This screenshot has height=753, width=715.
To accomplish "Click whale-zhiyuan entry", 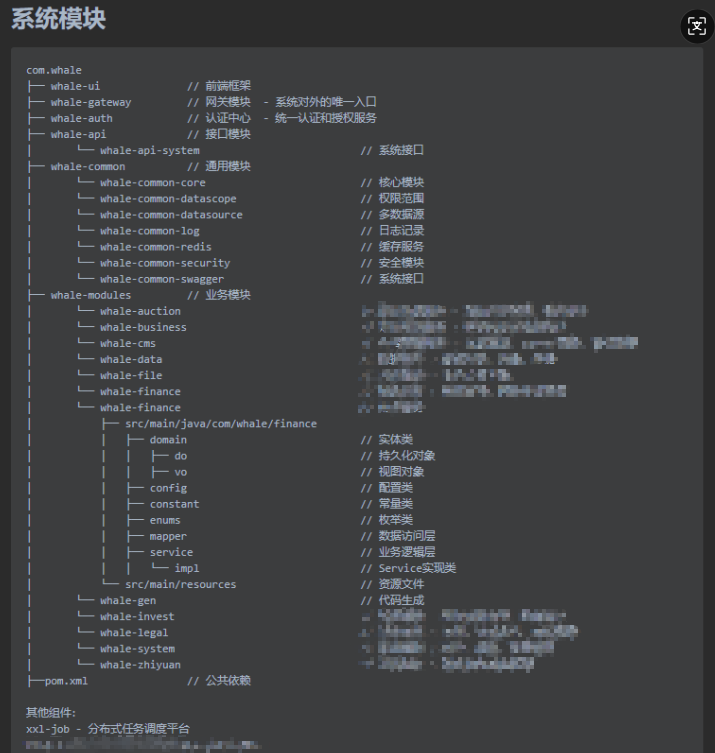I will 140,665.
